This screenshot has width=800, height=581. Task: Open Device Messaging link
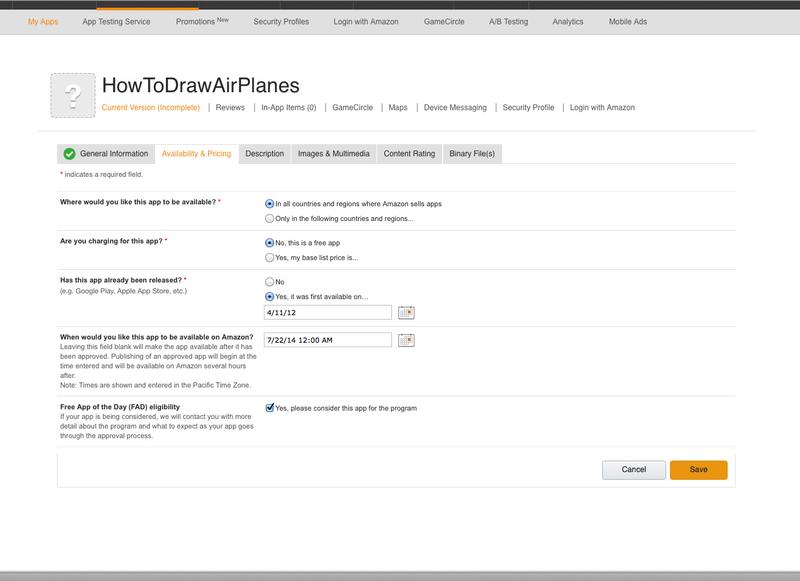point(455,108)
